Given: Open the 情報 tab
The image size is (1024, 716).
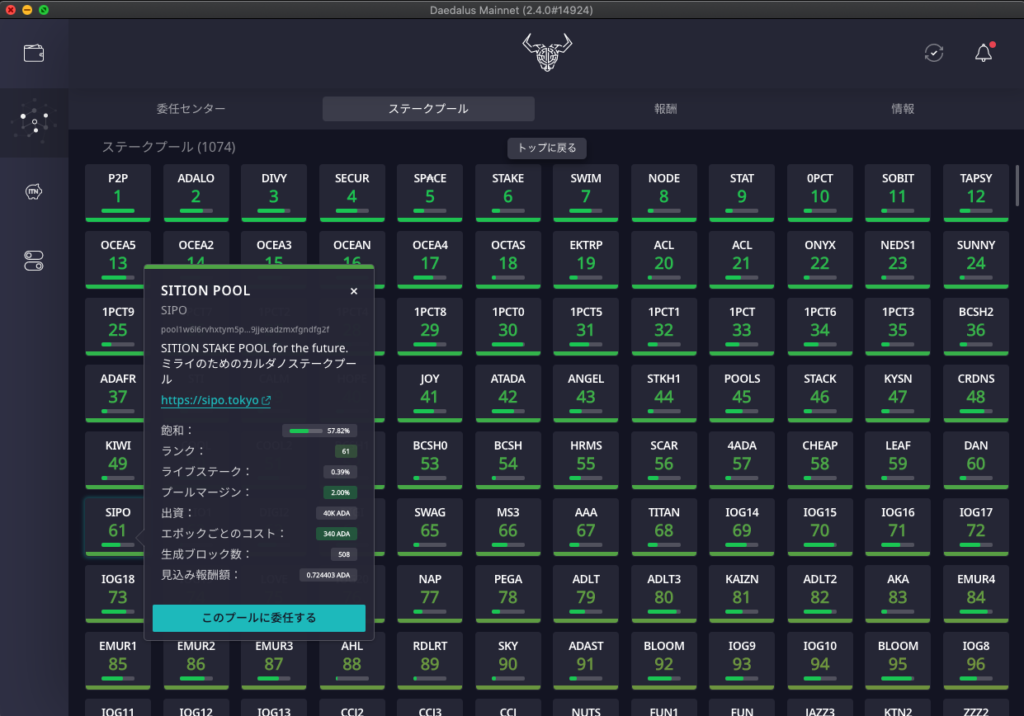Looking at the screenshot, I should (x=903, y=109).
